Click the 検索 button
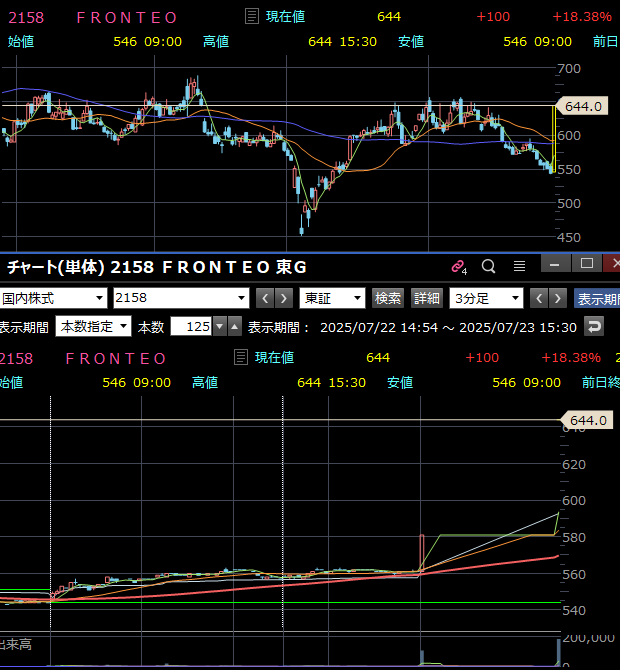The image size is (620, 670). click(x=388, y=298)
